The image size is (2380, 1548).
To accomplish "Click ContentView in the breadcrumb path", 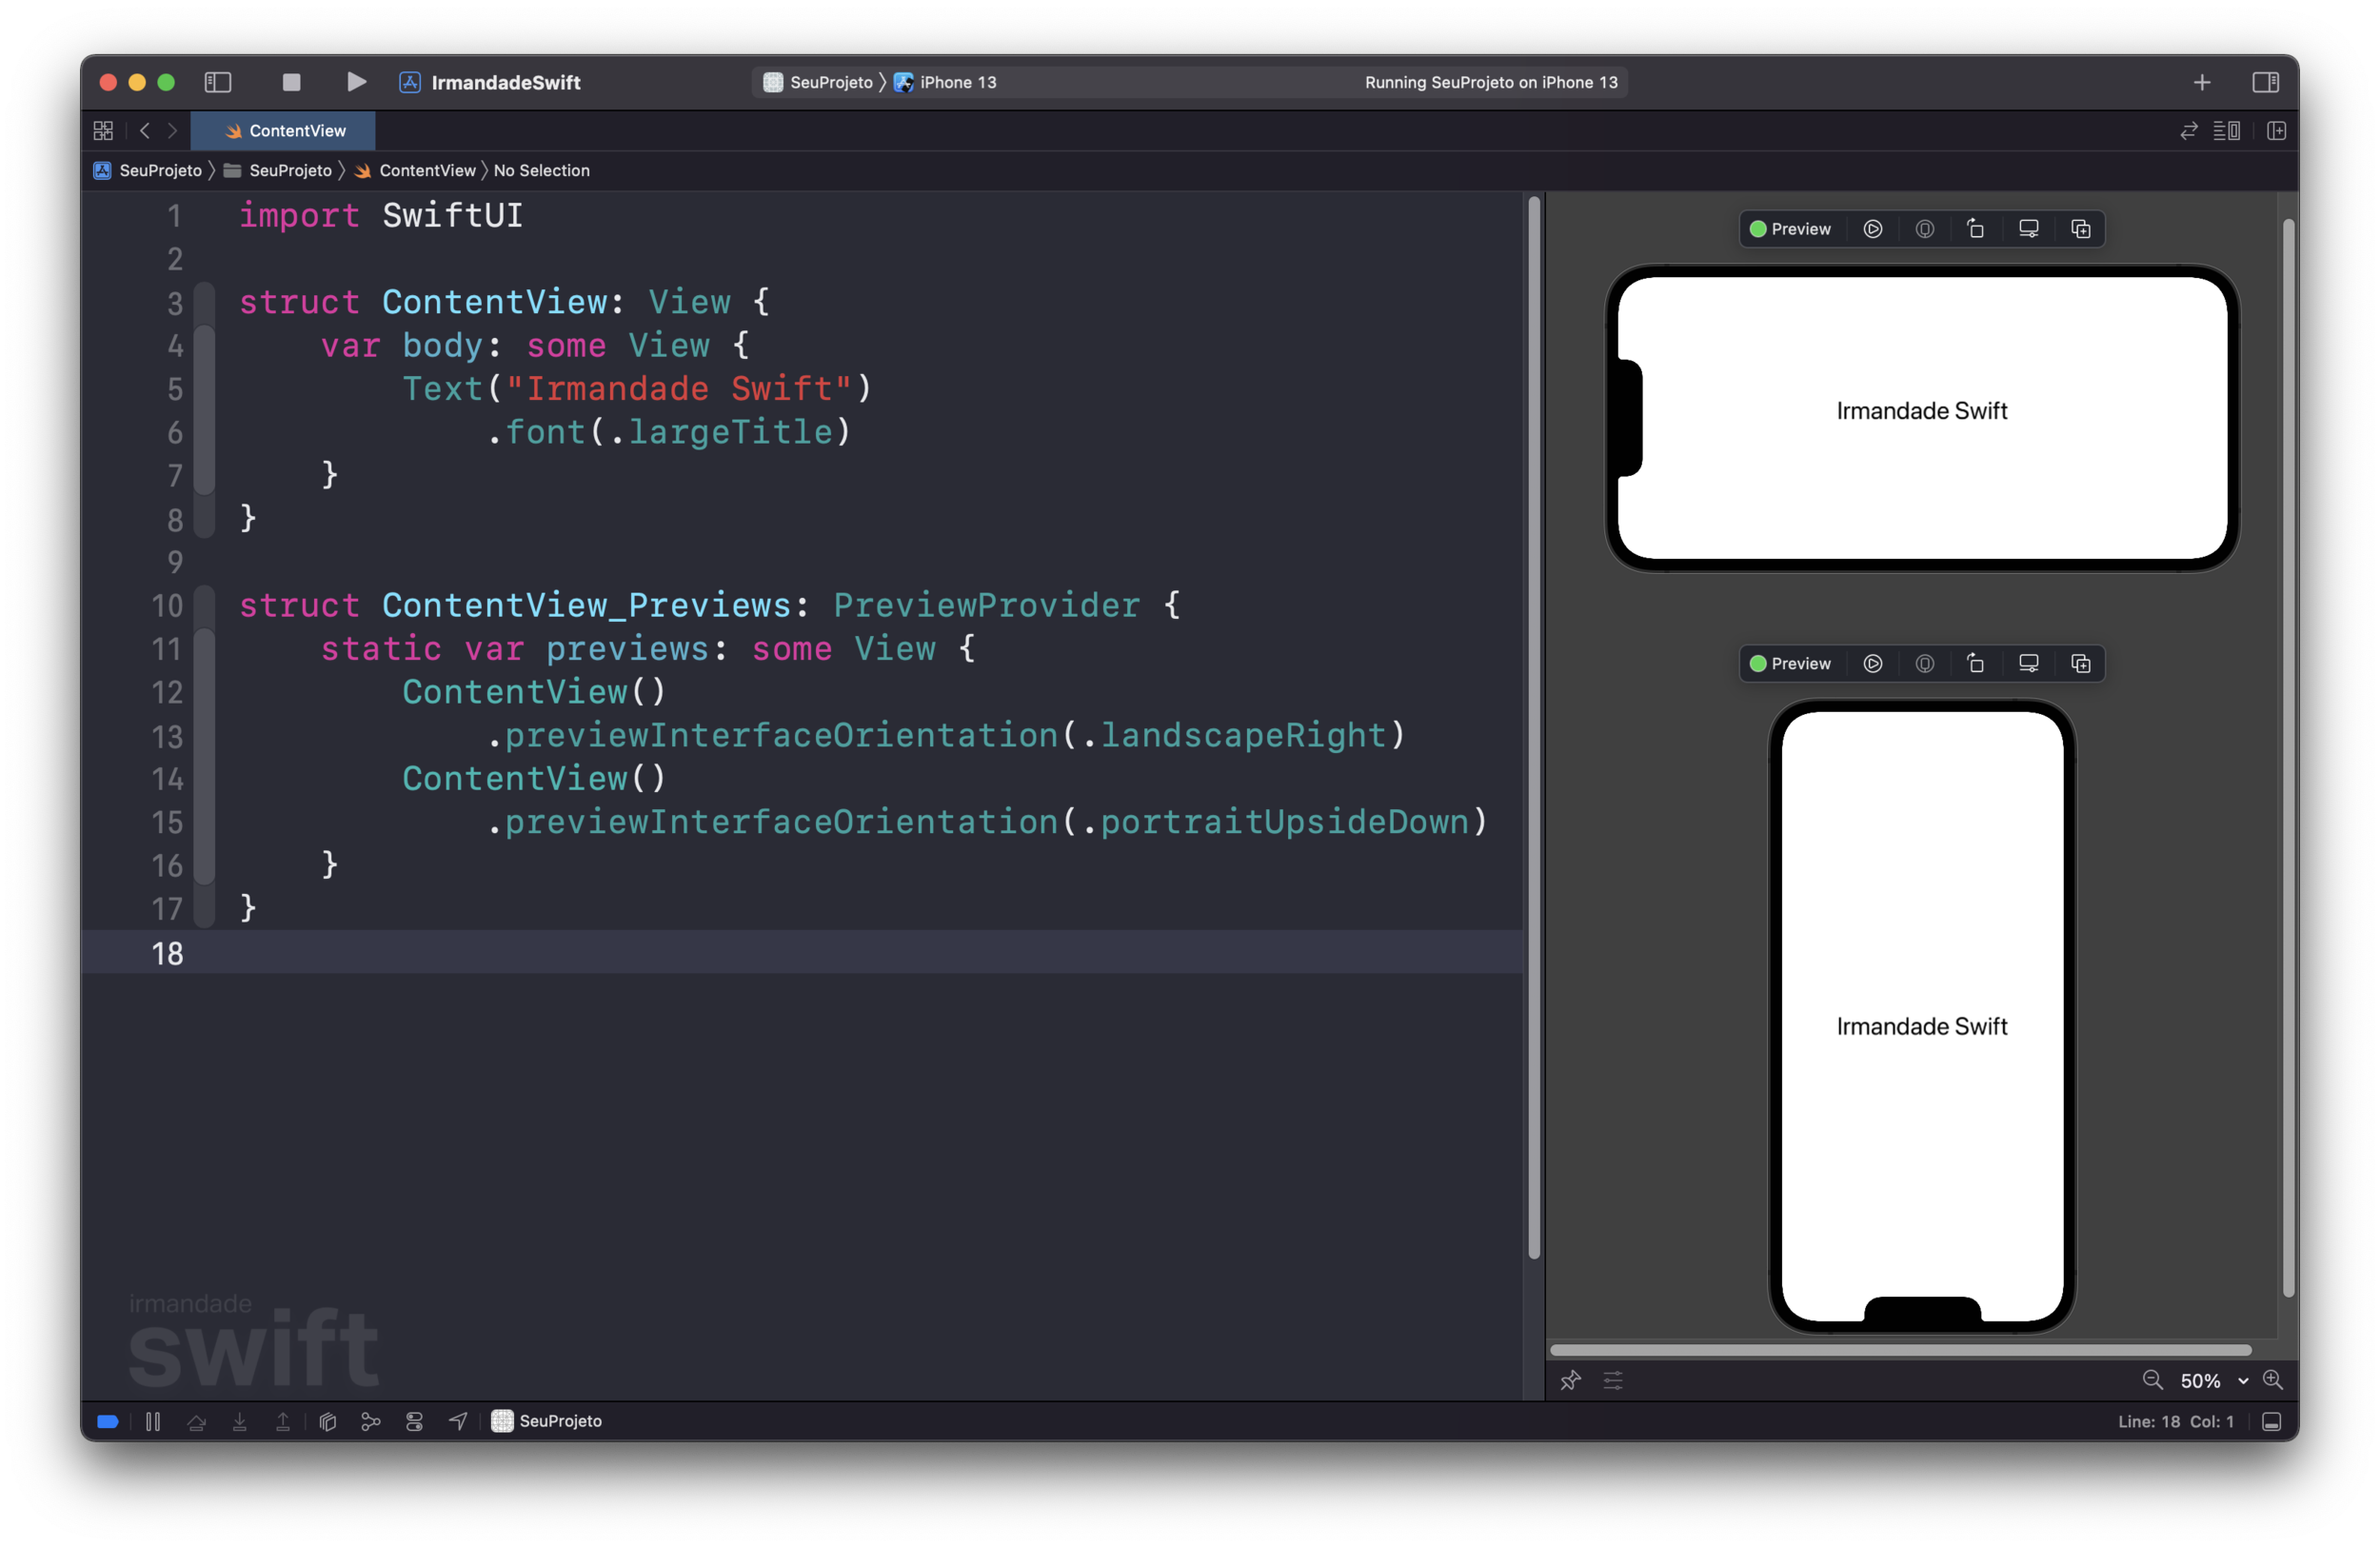I will [427, 171].
